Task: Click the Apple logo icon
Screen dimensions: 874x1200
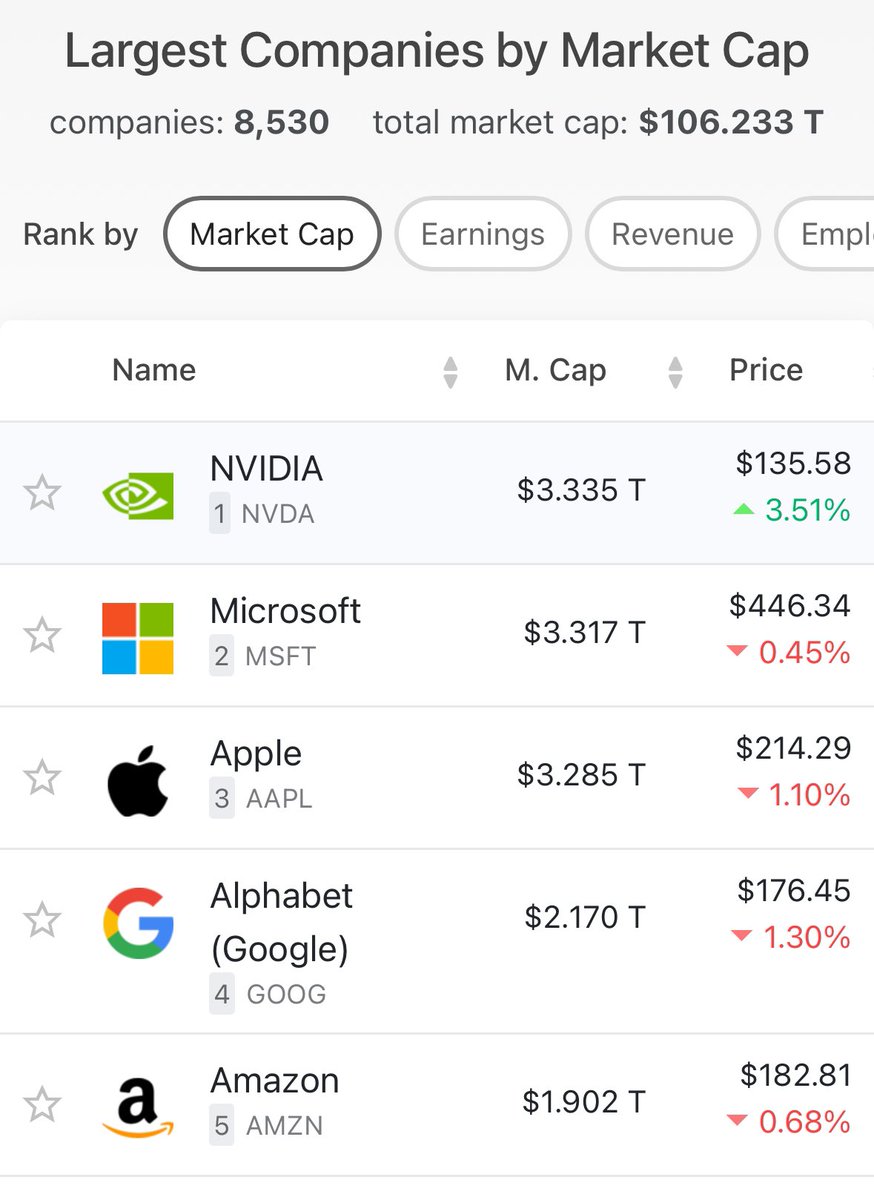Action: click(x=138, y=780)
